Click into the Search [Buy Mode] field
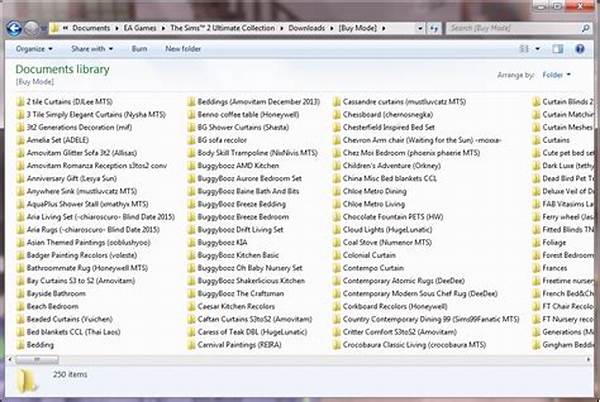 click(x=514, y=28)
